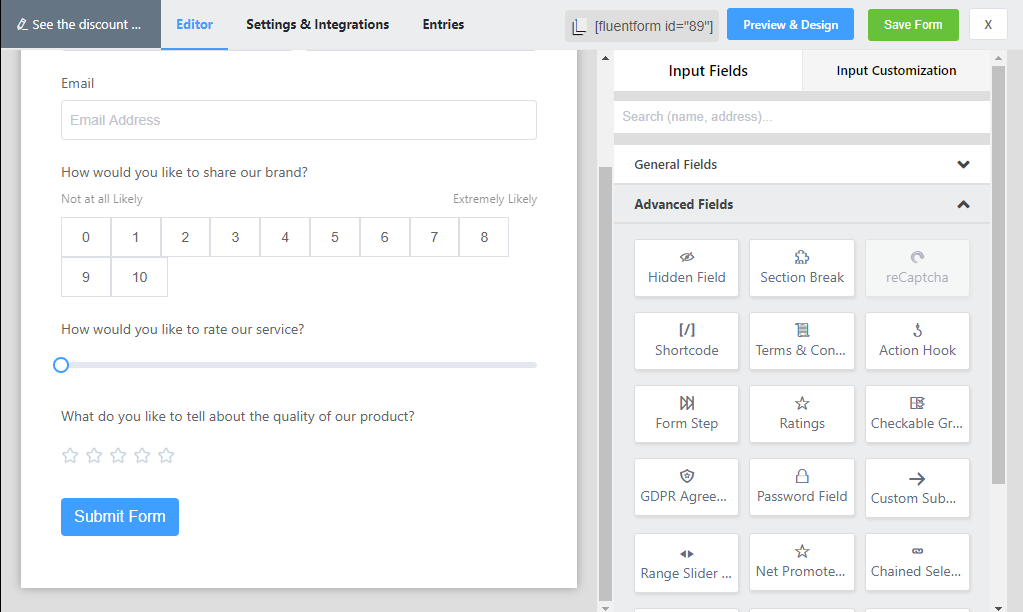
Task: Switch to the Input Customization tab
Action: point(896,71)
